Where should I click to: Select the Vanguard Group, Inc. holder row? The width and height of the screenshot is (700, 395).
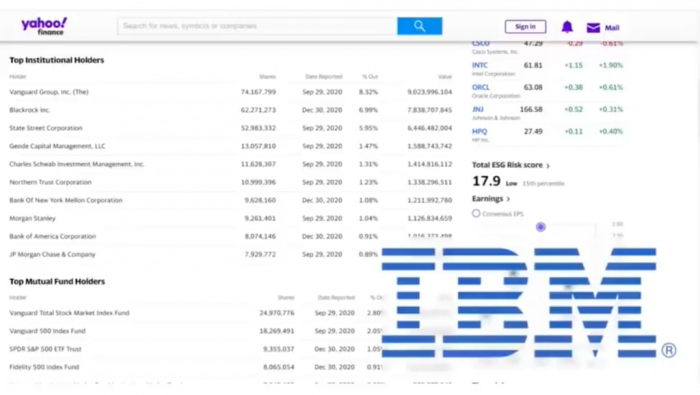230,92
